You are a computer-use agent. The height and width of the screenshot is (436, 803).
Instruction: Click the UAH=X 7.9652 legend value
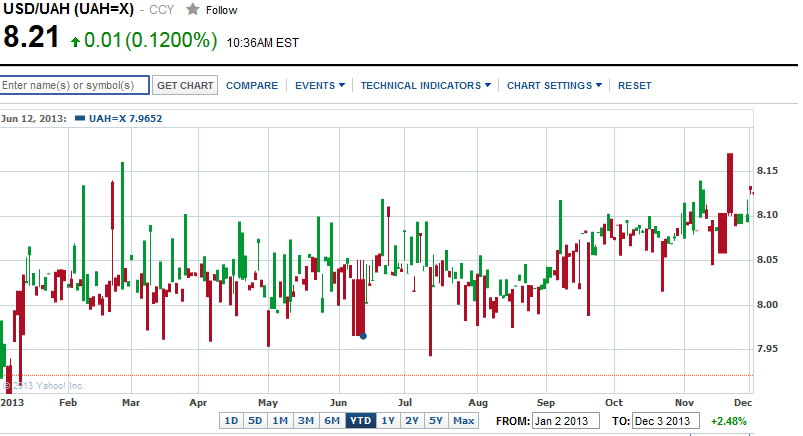click(x=125, y=118)
